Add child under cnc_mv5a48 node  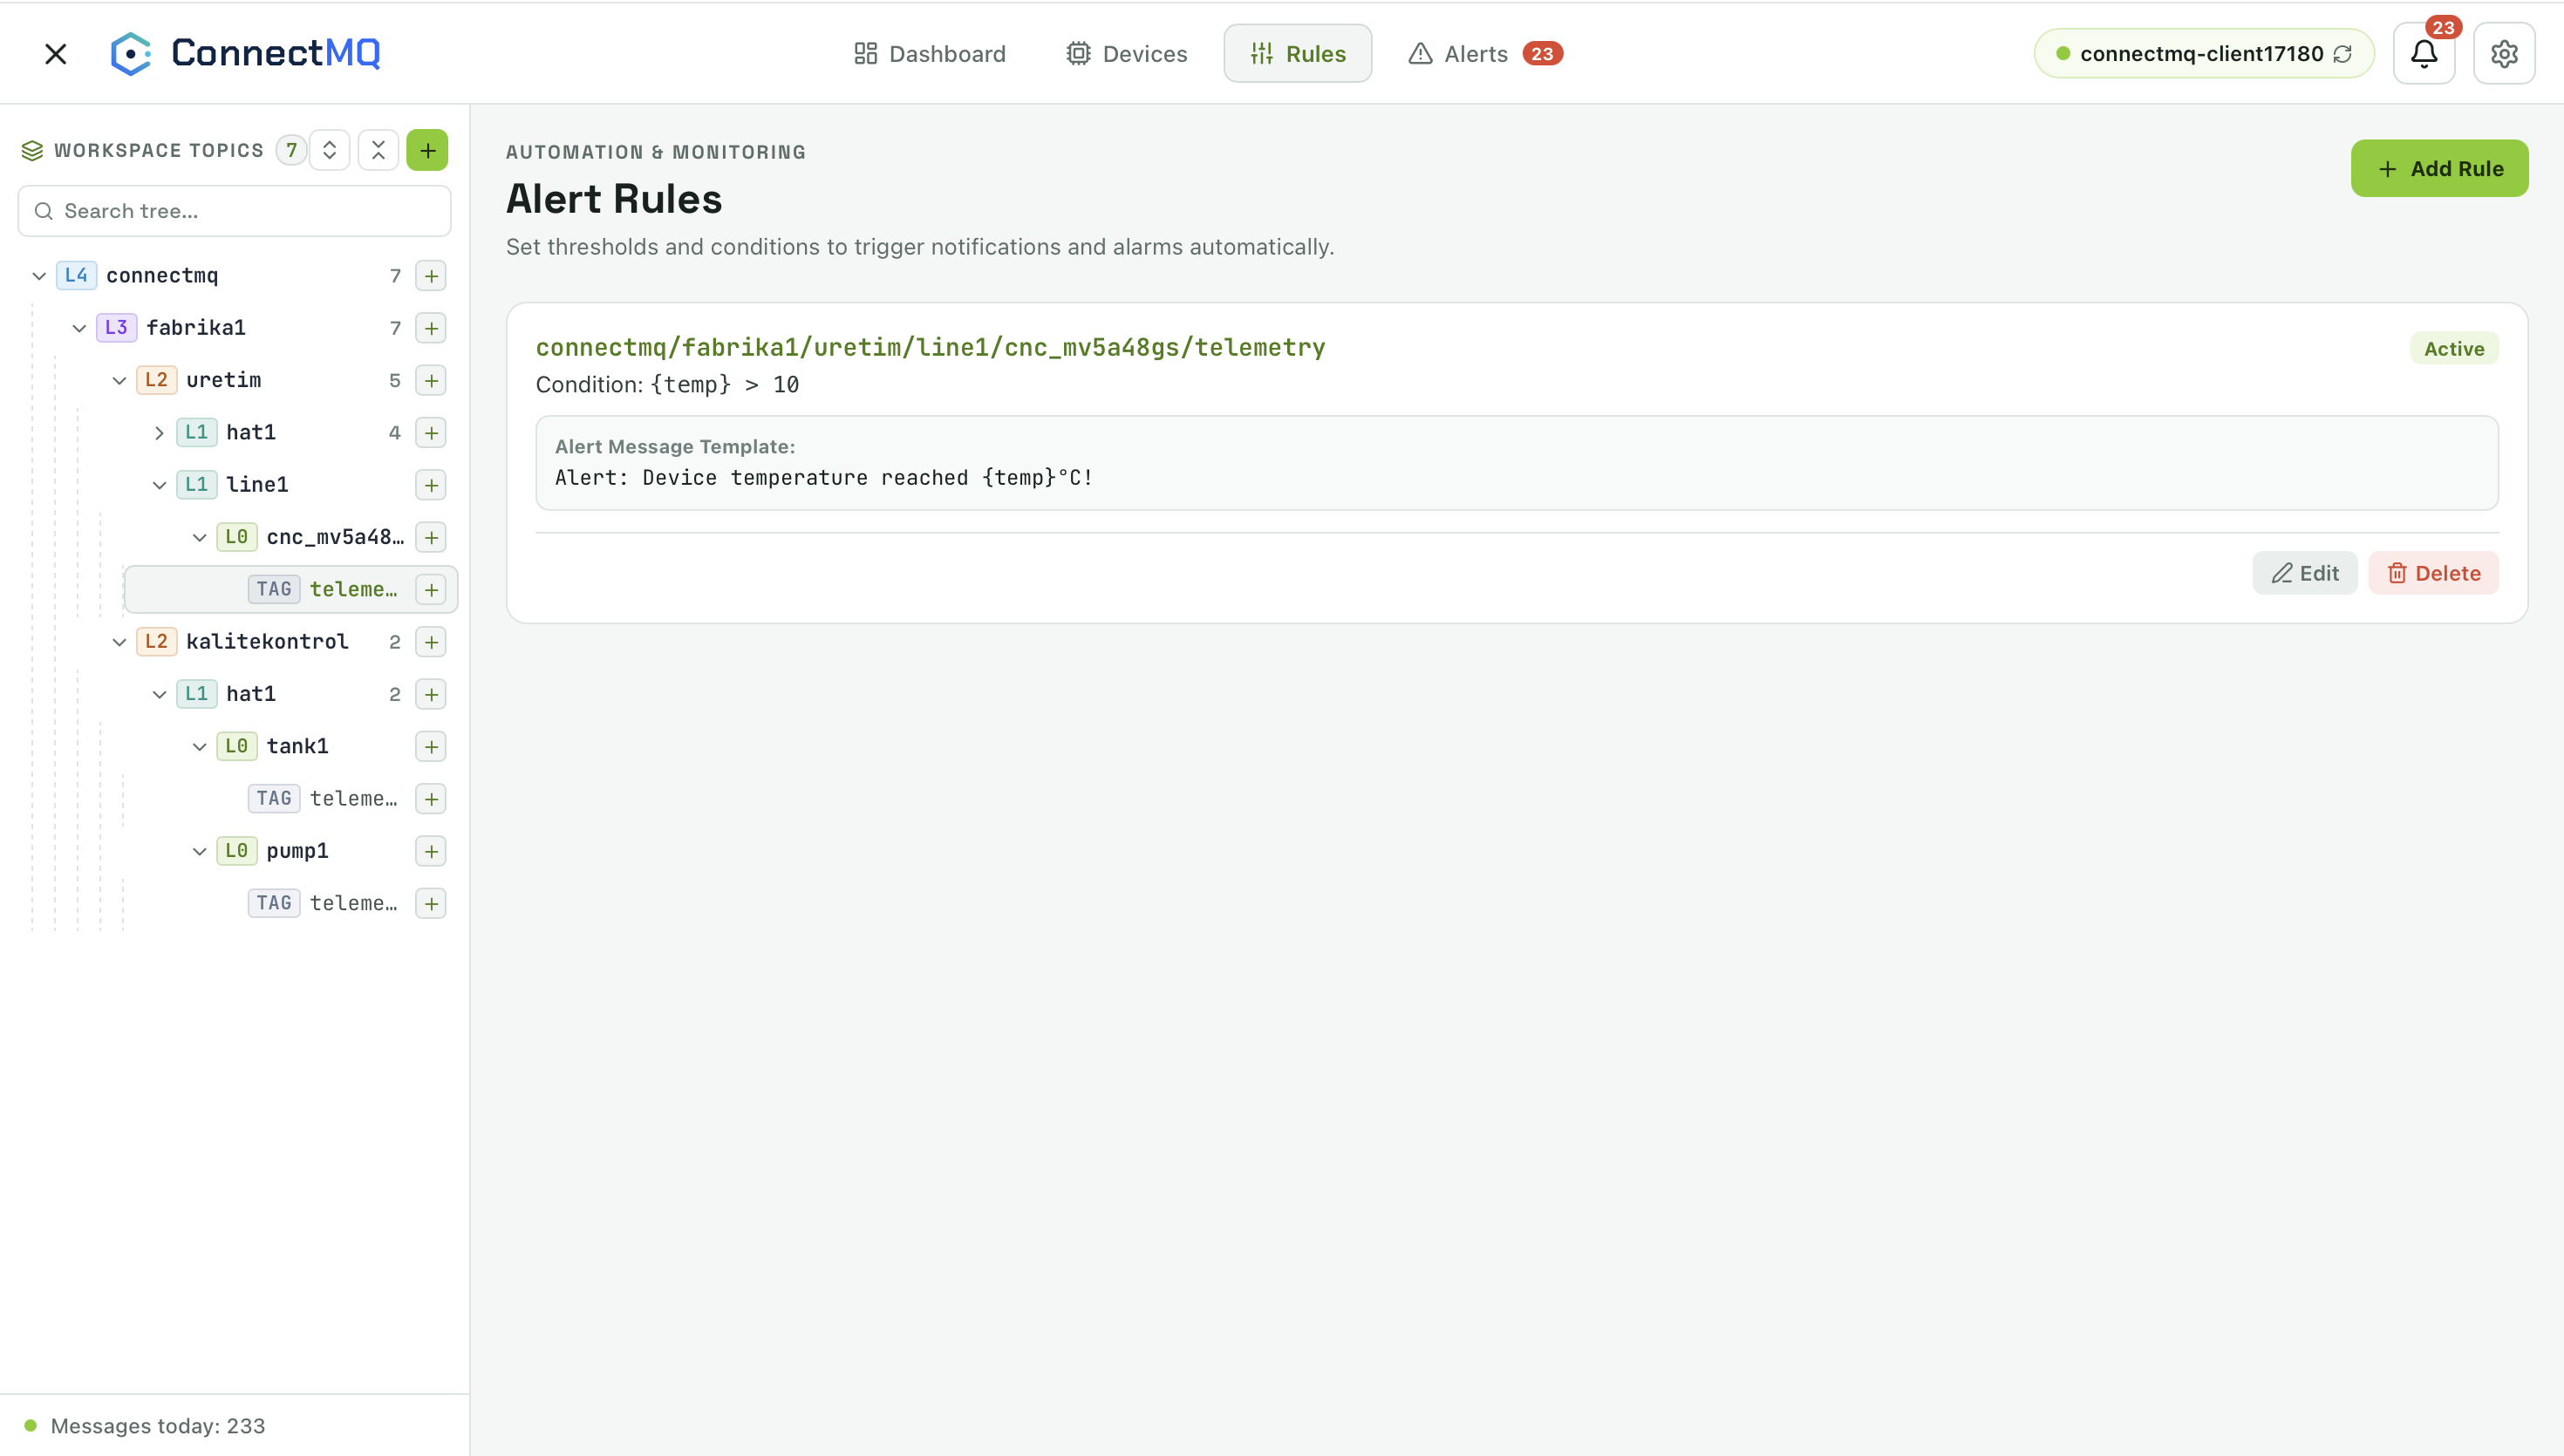[431, 537]
